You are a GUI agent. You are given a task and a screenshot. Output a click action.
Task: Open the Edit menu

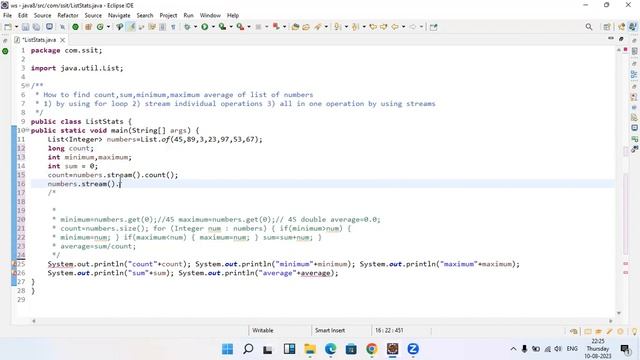(23, 16)
